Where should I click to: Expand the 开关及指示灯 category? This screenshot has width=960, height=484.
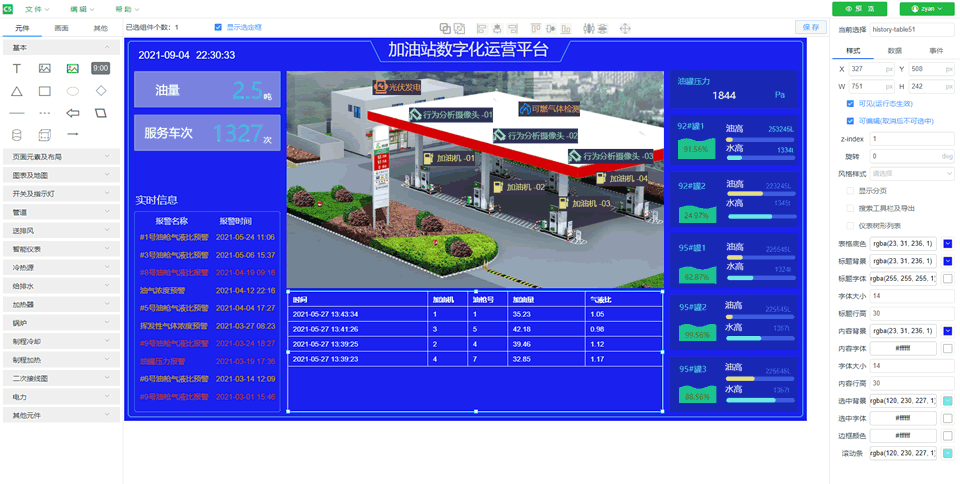[x=61, y=193]
